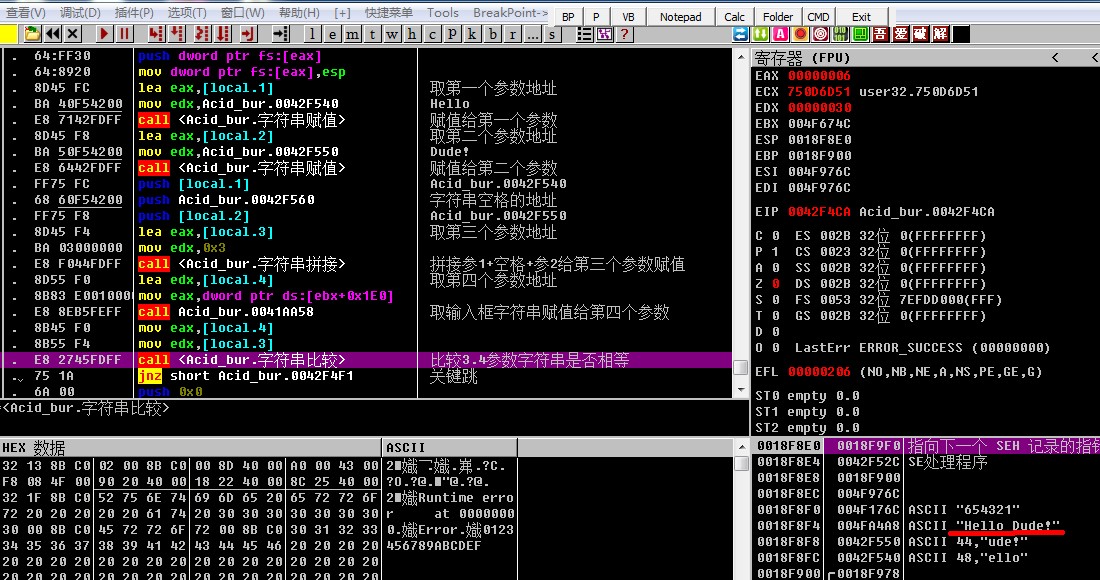Click the pink A plugin icon

780,34
